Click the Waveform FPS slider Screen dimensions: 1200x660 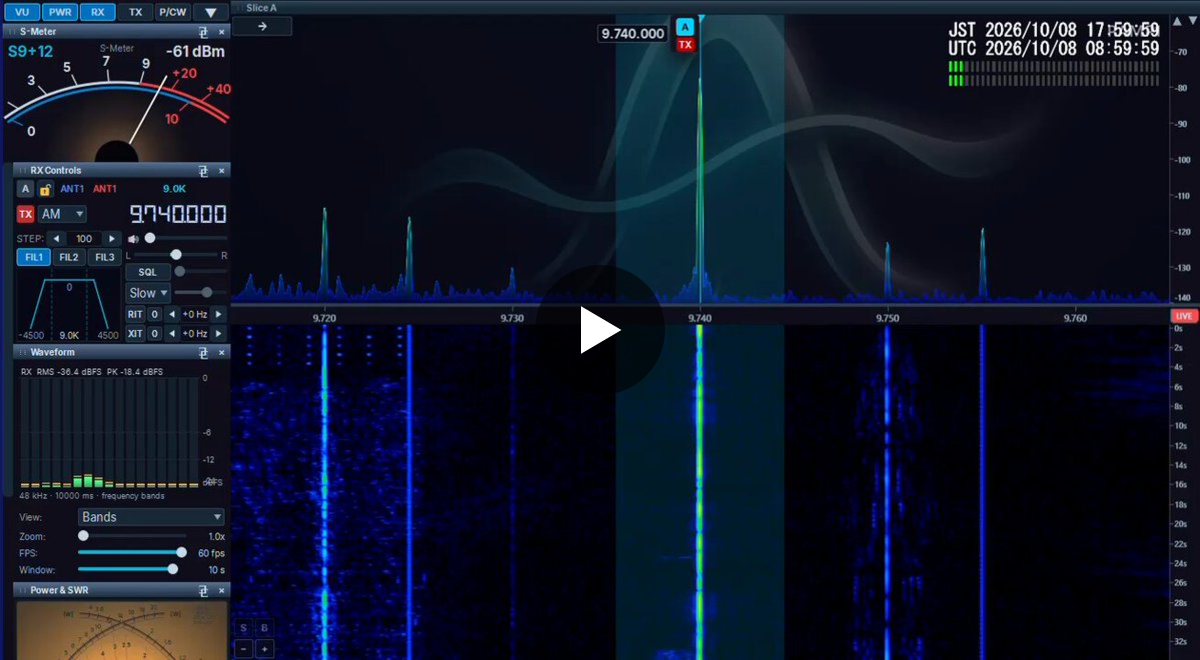[x=130, y=552]
